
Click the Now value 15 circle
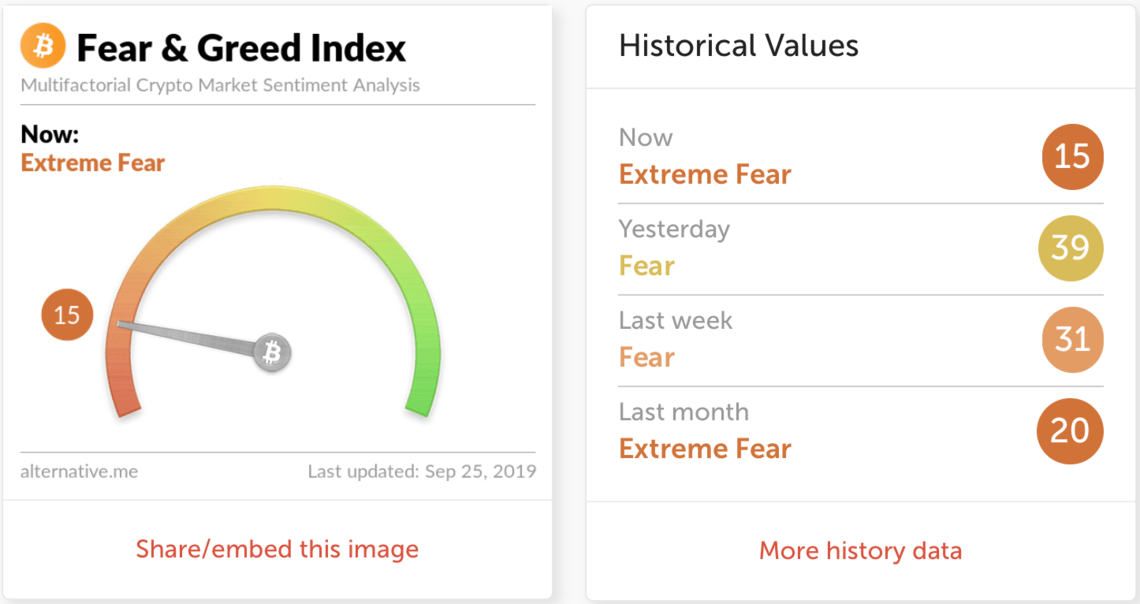click(1072, 156)
